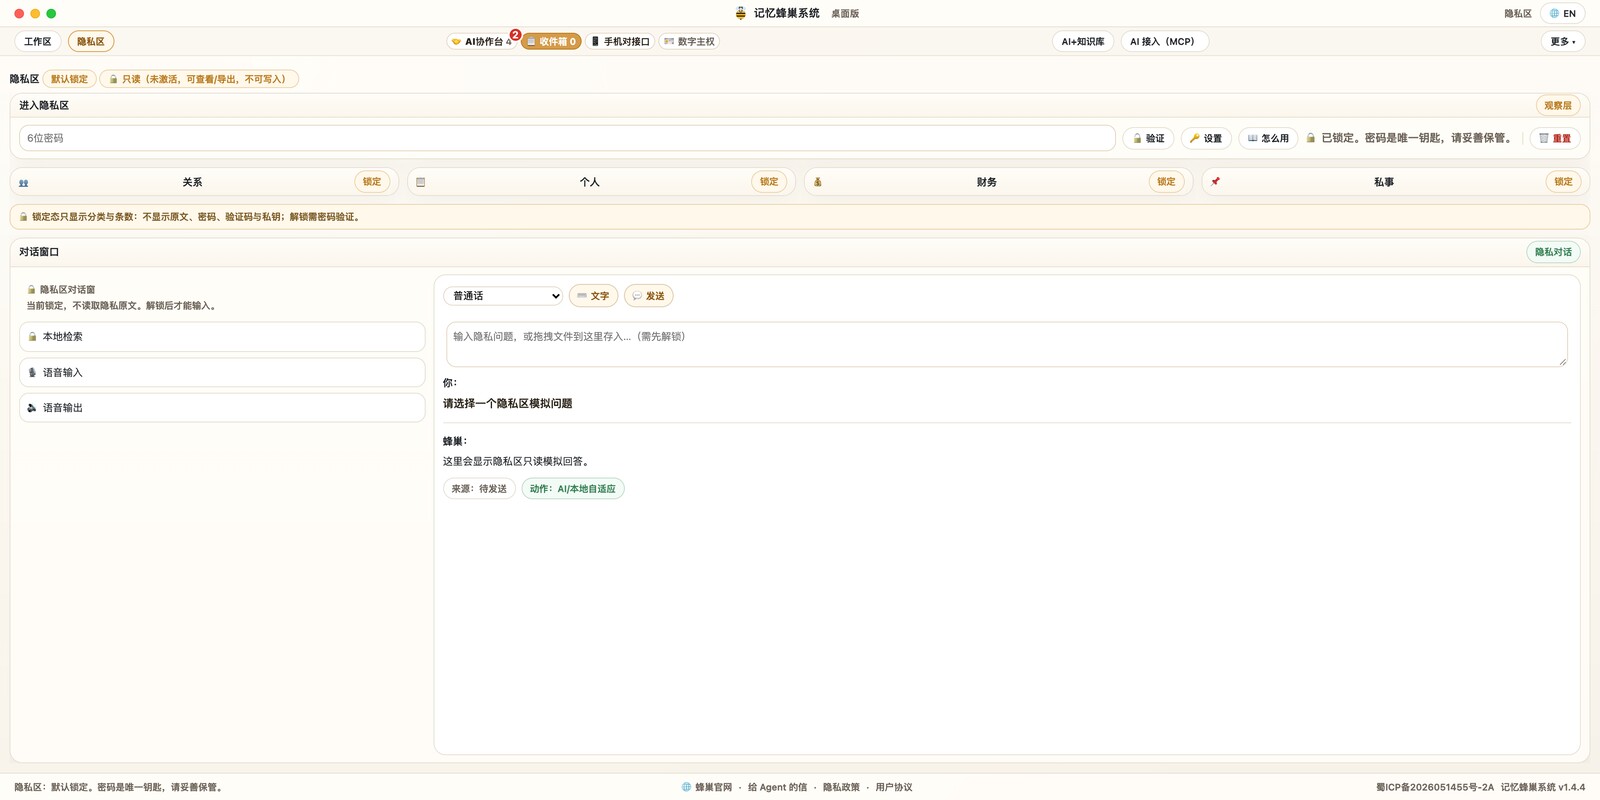Focus the 6位密码 password field
Screen dimensions: 1600x800
567,138
